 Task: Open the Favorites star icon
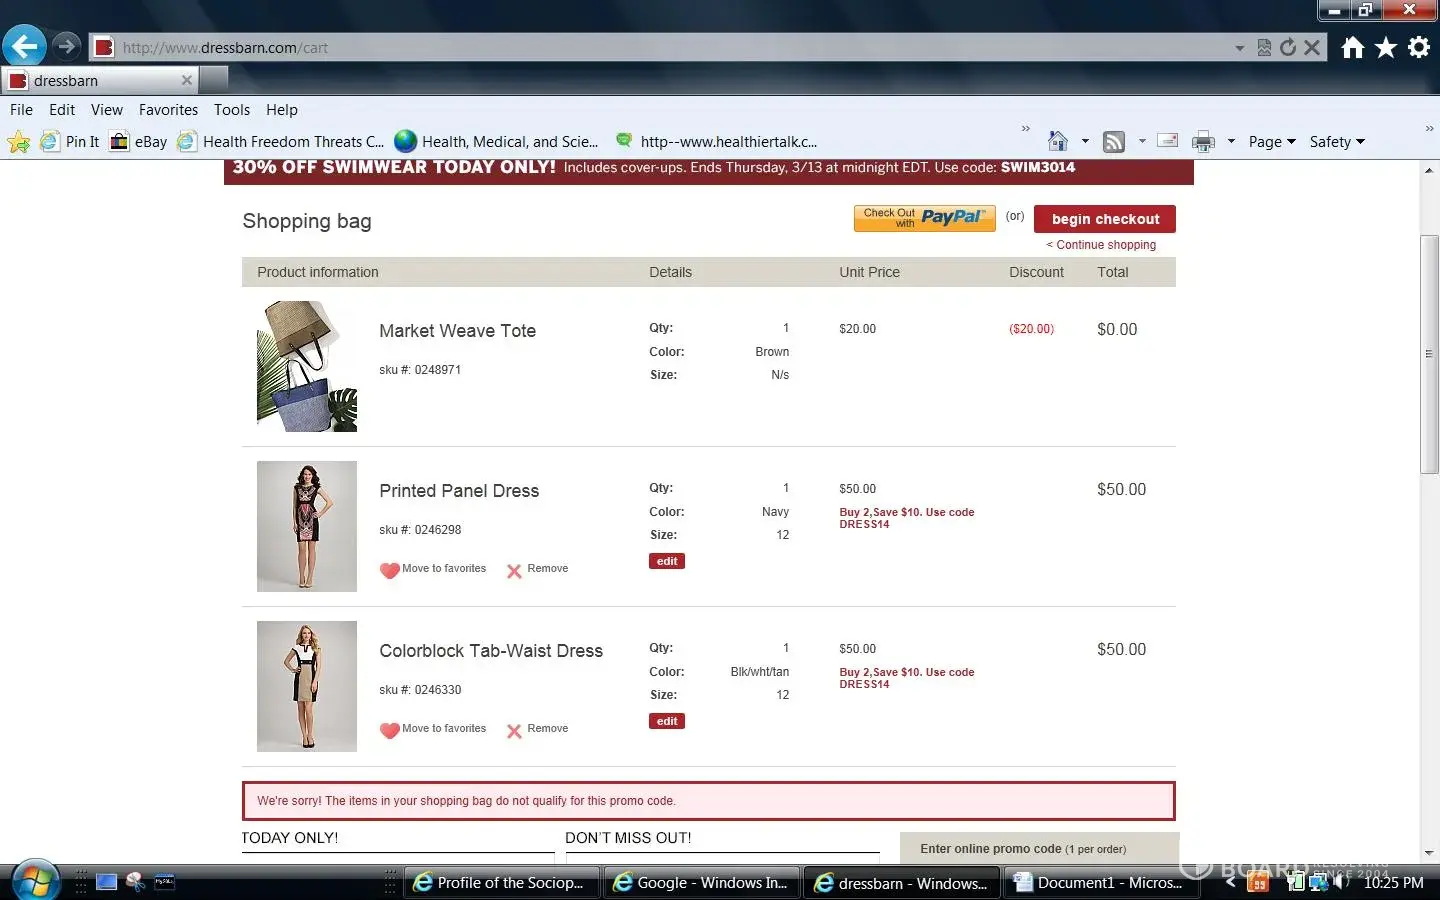[1385, 47]
